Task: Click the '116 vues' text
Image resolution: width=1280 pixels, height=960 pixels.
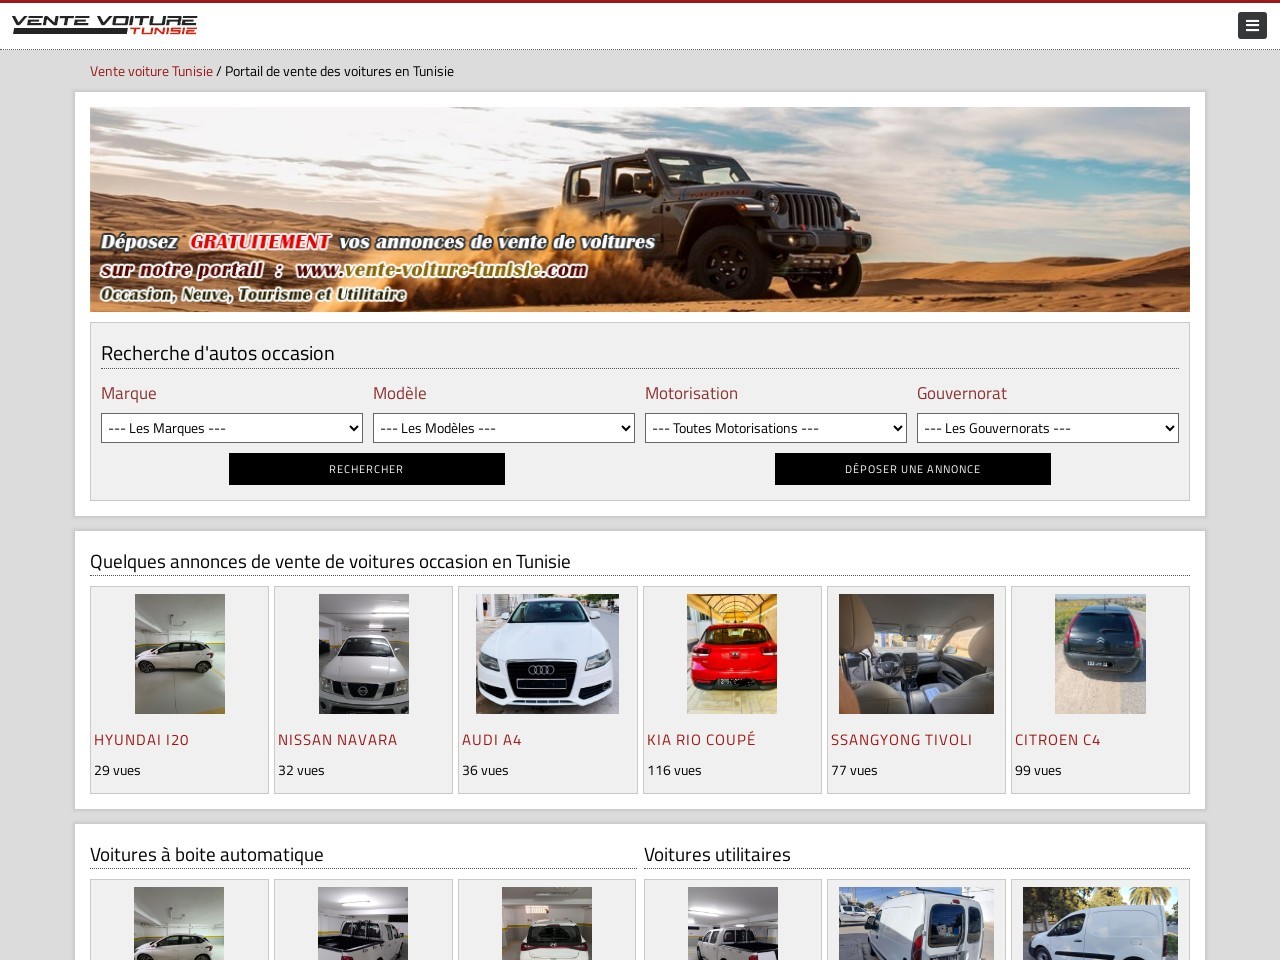Action: (x=674, y=770)
